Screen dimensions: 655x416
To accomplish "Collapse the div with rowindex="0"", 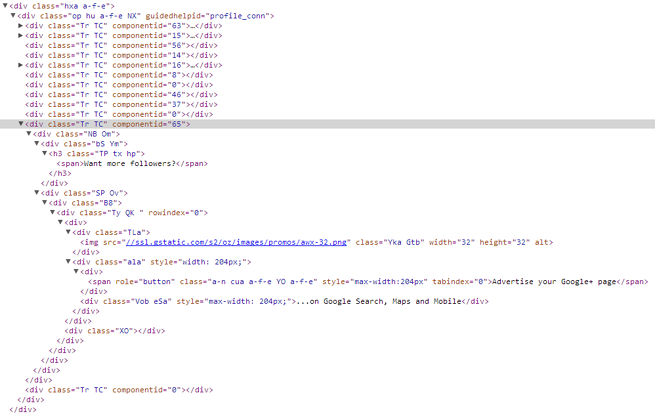I will [53, 213].
